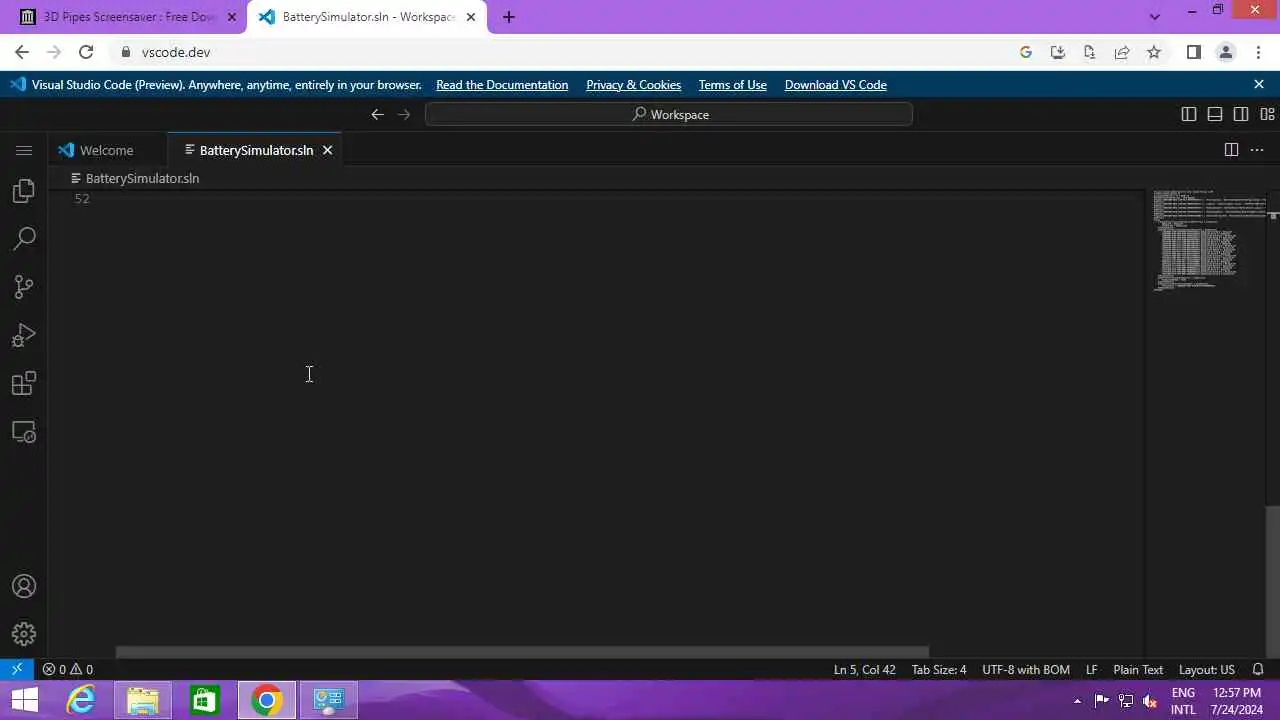Toggle the bottom panel
The width and height of the screenshot is (1280, 720).
point(1215,114)
